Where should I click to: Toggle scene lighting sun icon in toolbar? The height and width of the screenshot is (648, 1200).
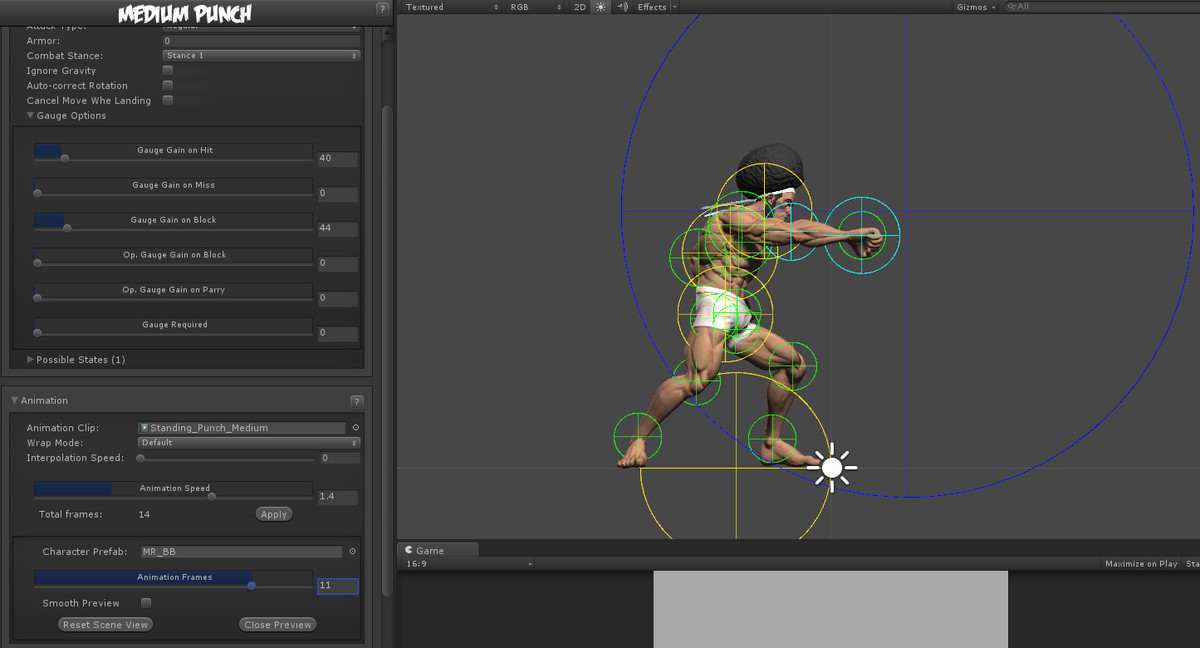pyautogui.click(x=600, y=7)
